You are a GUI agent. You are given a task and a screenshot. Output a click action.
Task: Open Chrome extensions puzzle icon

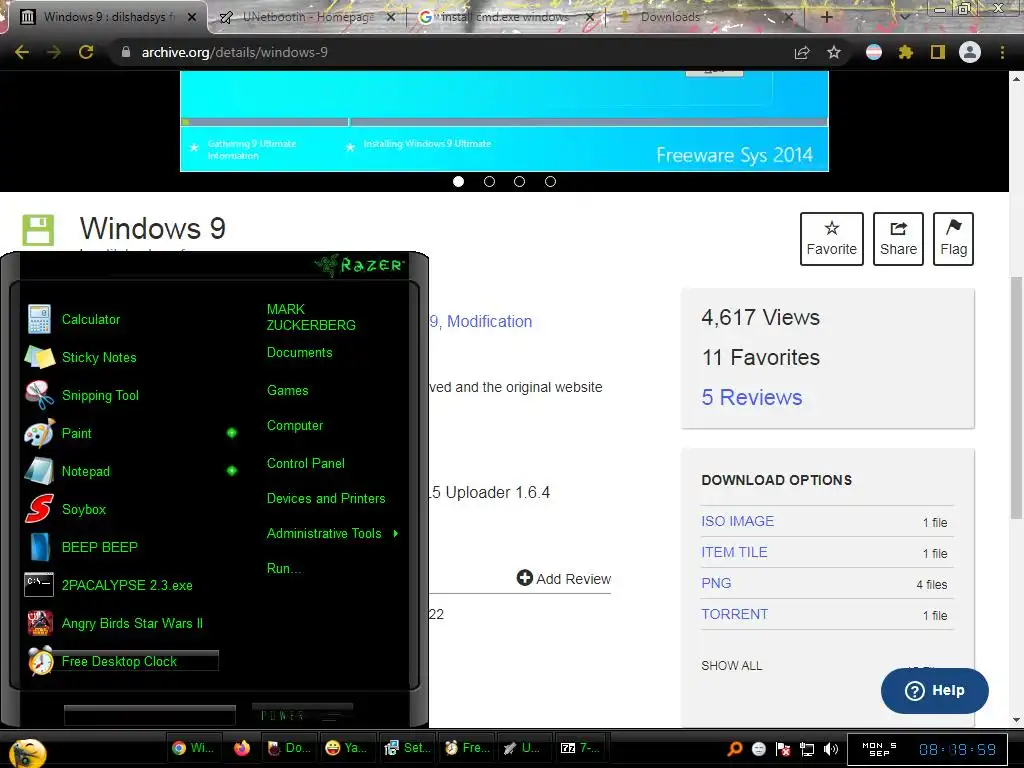[x=905, y=52]
